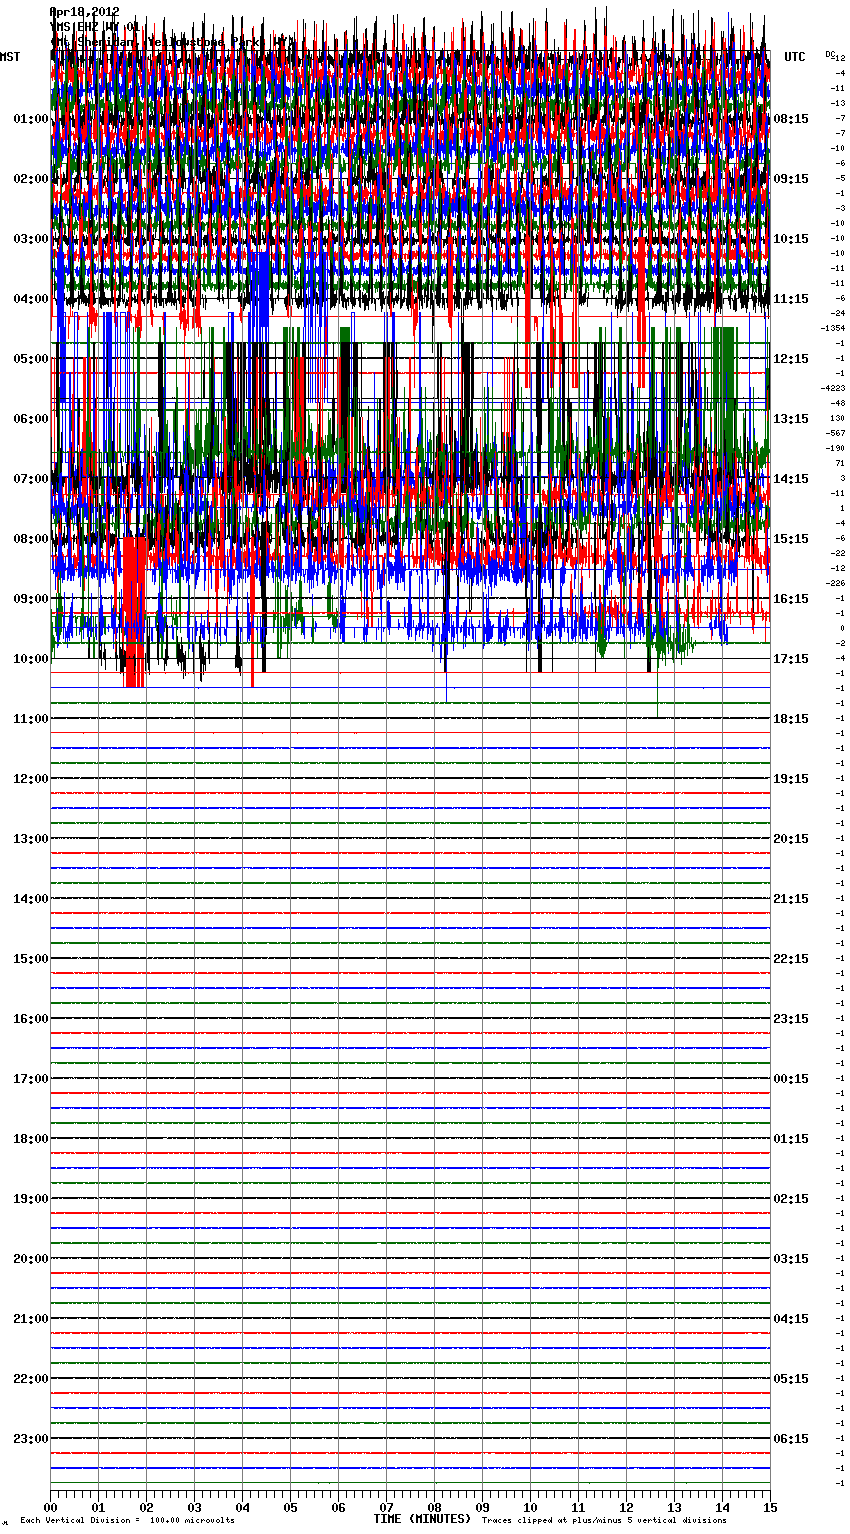Click the 'Traces clipped at plus/minus 5 vertical divisions' note
Image resolution: width=850 pixels, height=1534 pixels.
(604, 1521)
